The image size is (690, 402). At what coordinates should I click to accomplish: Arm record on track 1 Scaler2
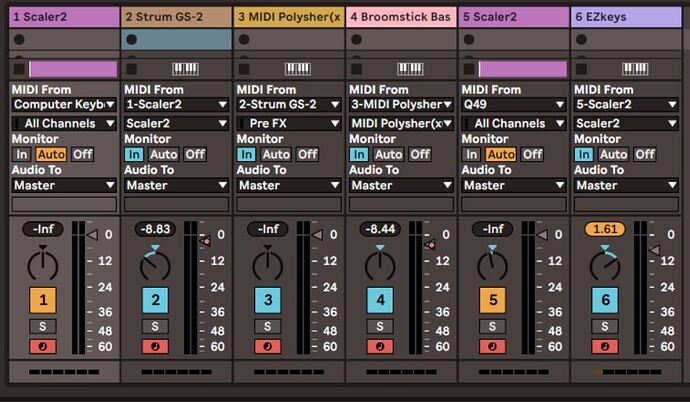pyautogui.click(x=42, y=347)
